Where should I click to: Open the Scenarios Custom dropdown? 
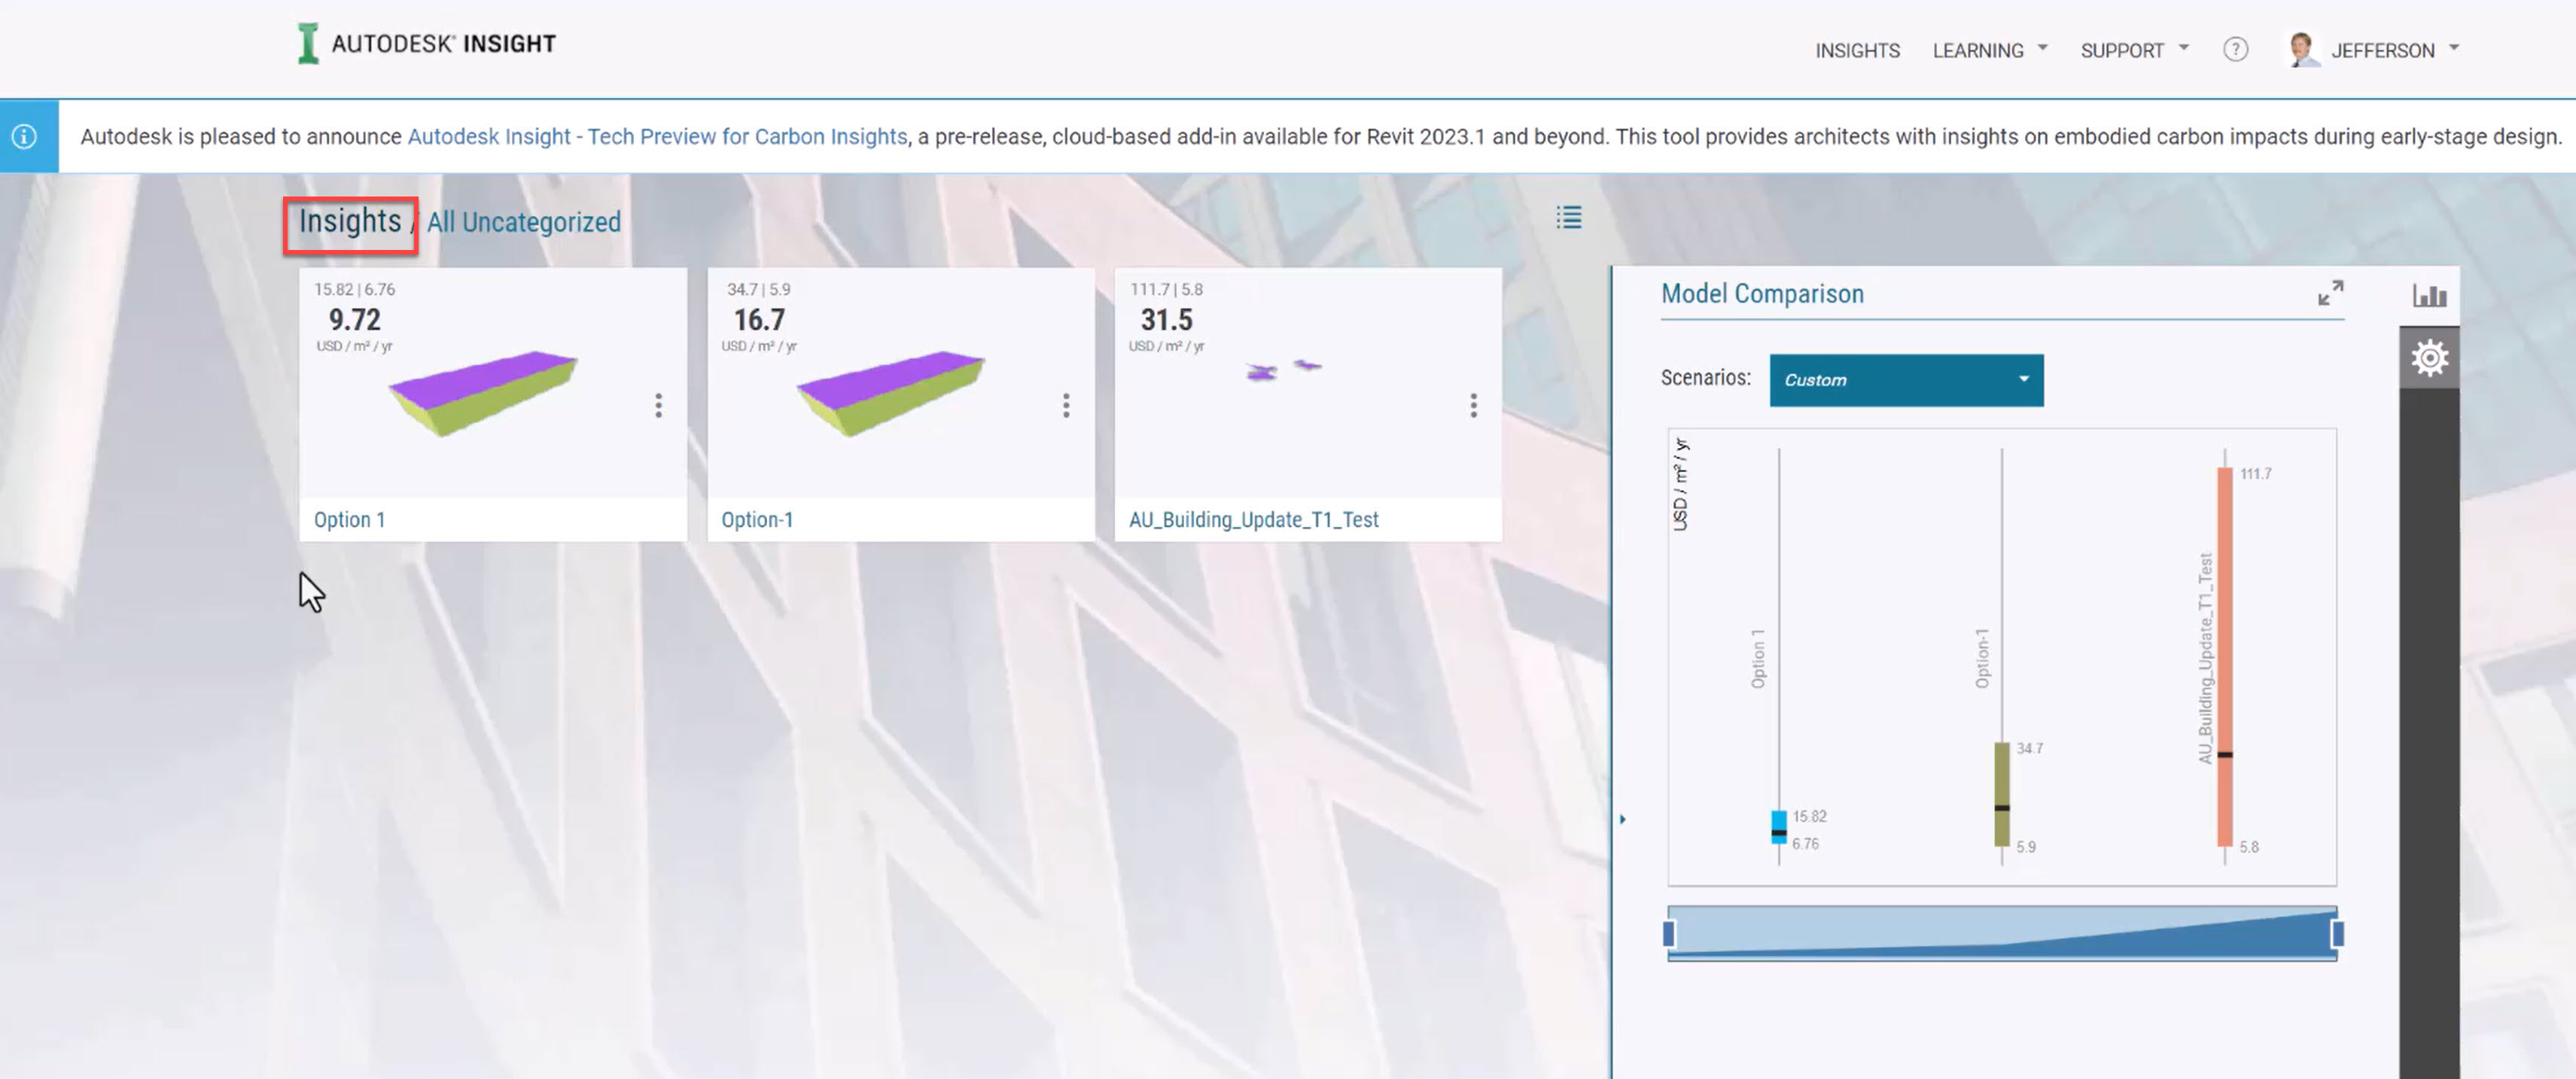click(1906, 380)
